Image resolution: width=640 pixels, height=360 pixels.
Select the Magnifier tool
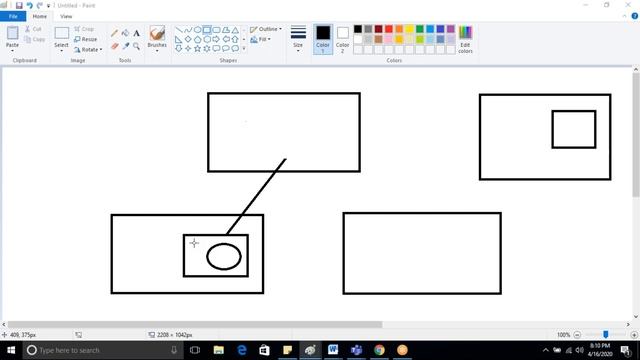(x=136, y=46)
